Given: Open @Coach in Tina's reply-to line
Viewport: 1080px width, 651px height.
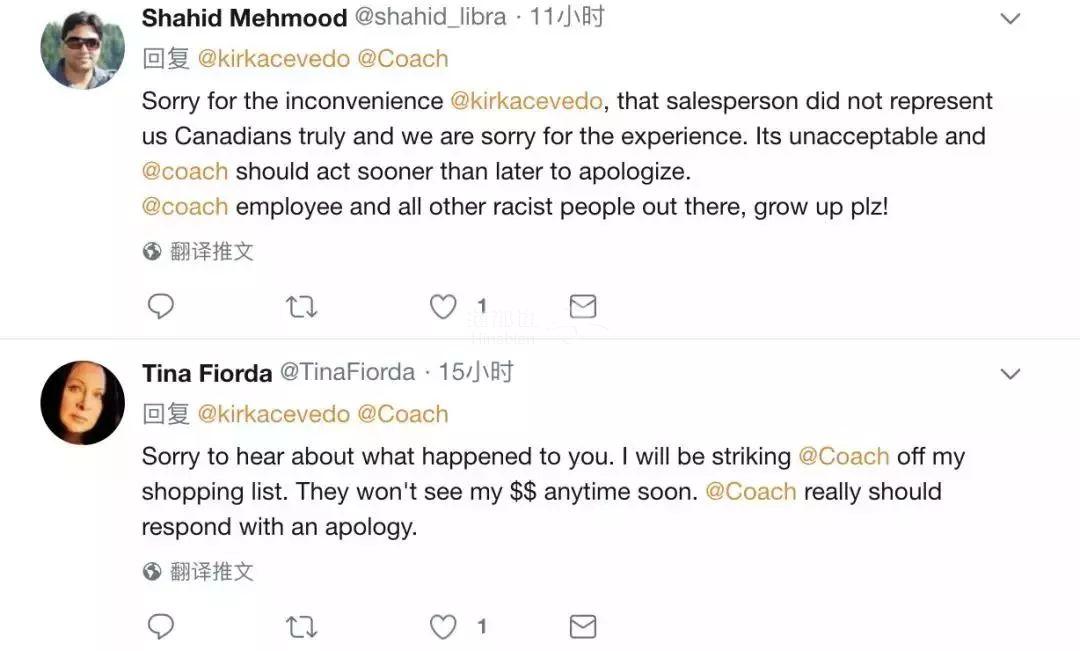Looking at the screenshot, I should 402,414.
